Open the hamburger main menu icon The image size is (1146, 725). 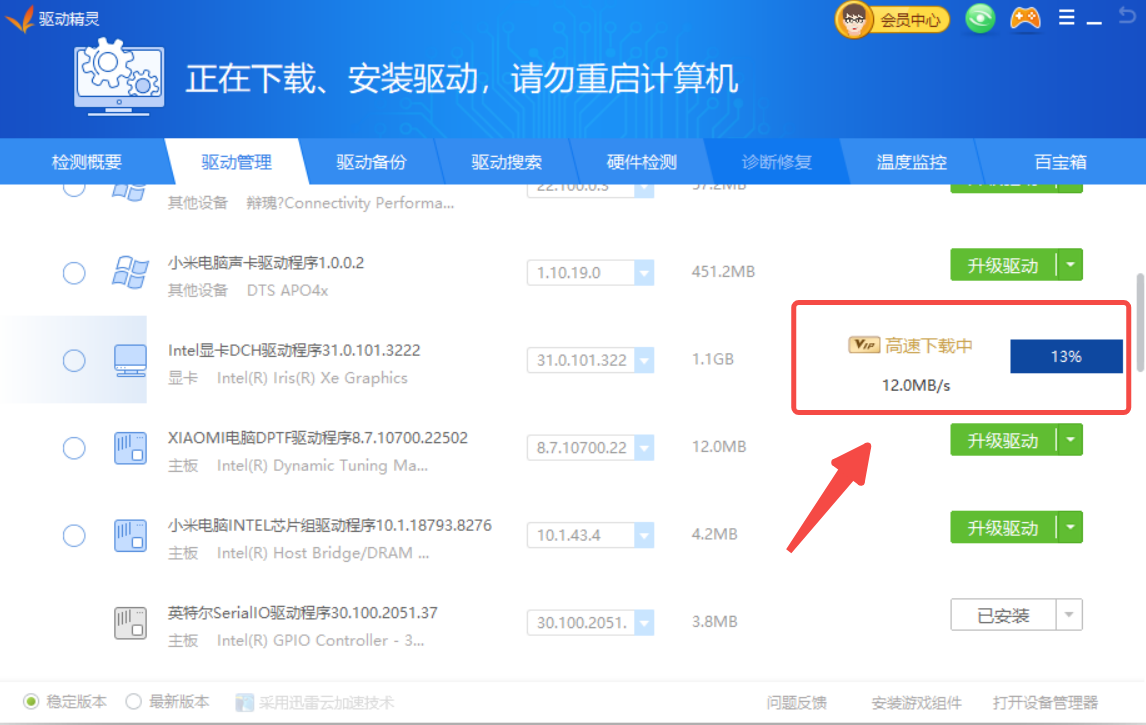click(x=1066, y=17)
